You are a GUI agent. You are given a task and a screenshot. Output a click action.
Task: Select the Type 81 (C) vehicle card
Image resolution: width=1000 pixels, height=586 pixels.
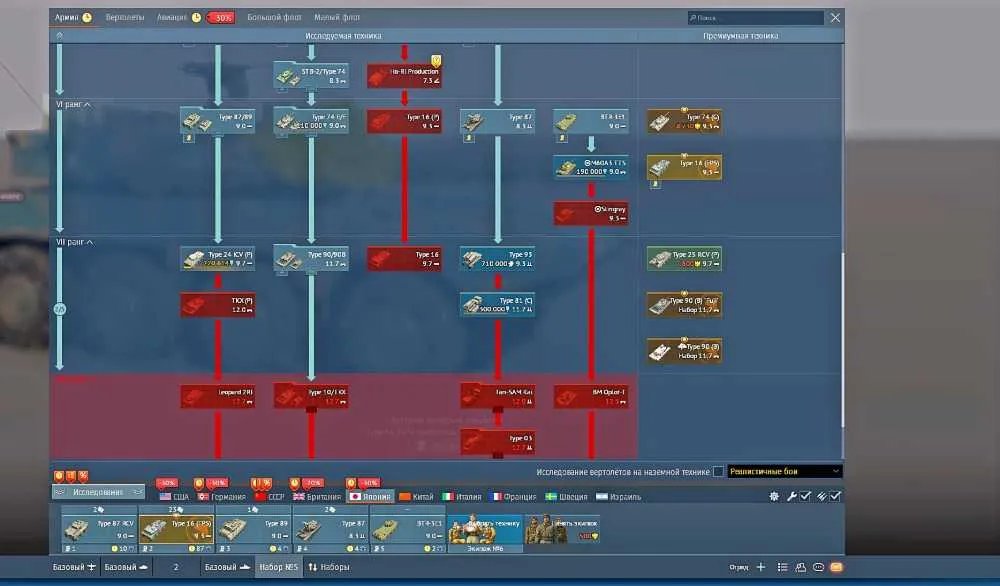(x=497, y=305)
